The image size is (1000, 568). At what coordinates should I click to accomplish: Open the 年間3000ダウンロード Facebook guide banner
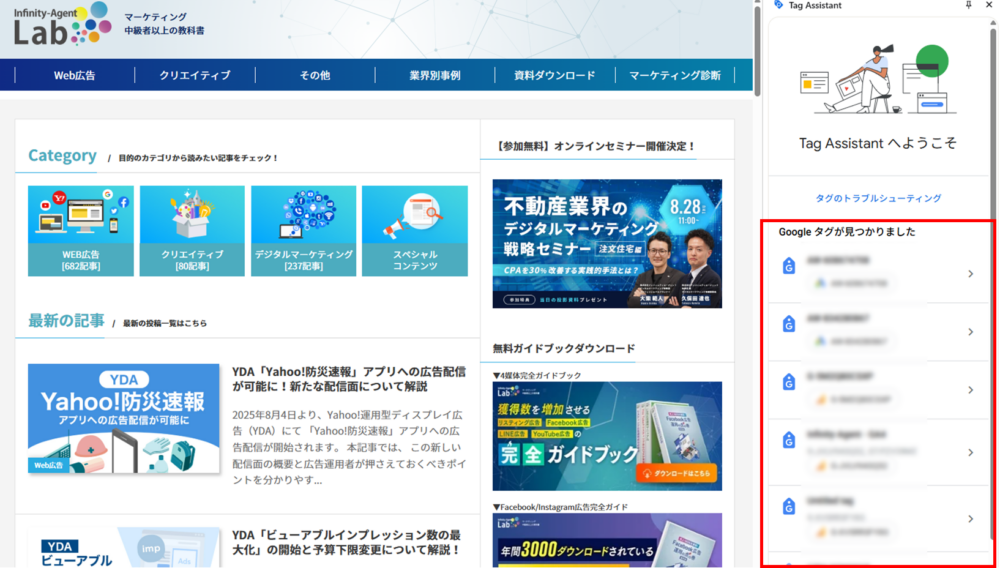[x=607, y=541]
